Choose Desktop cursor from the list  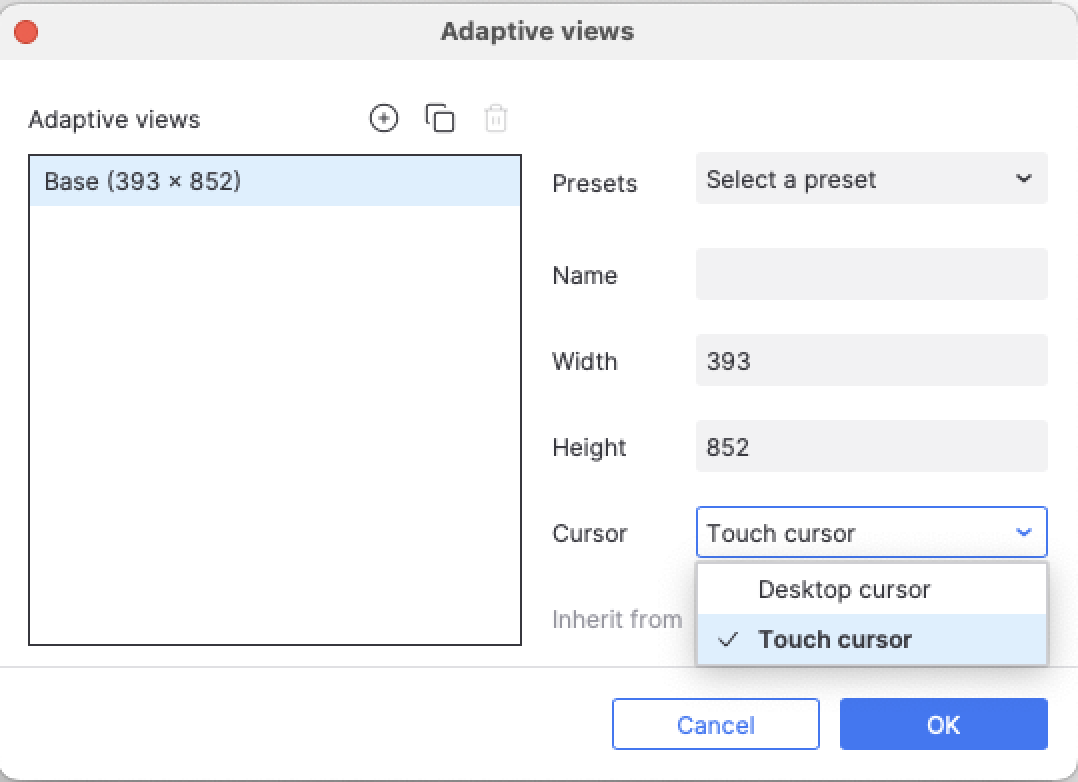pos(844,589)
